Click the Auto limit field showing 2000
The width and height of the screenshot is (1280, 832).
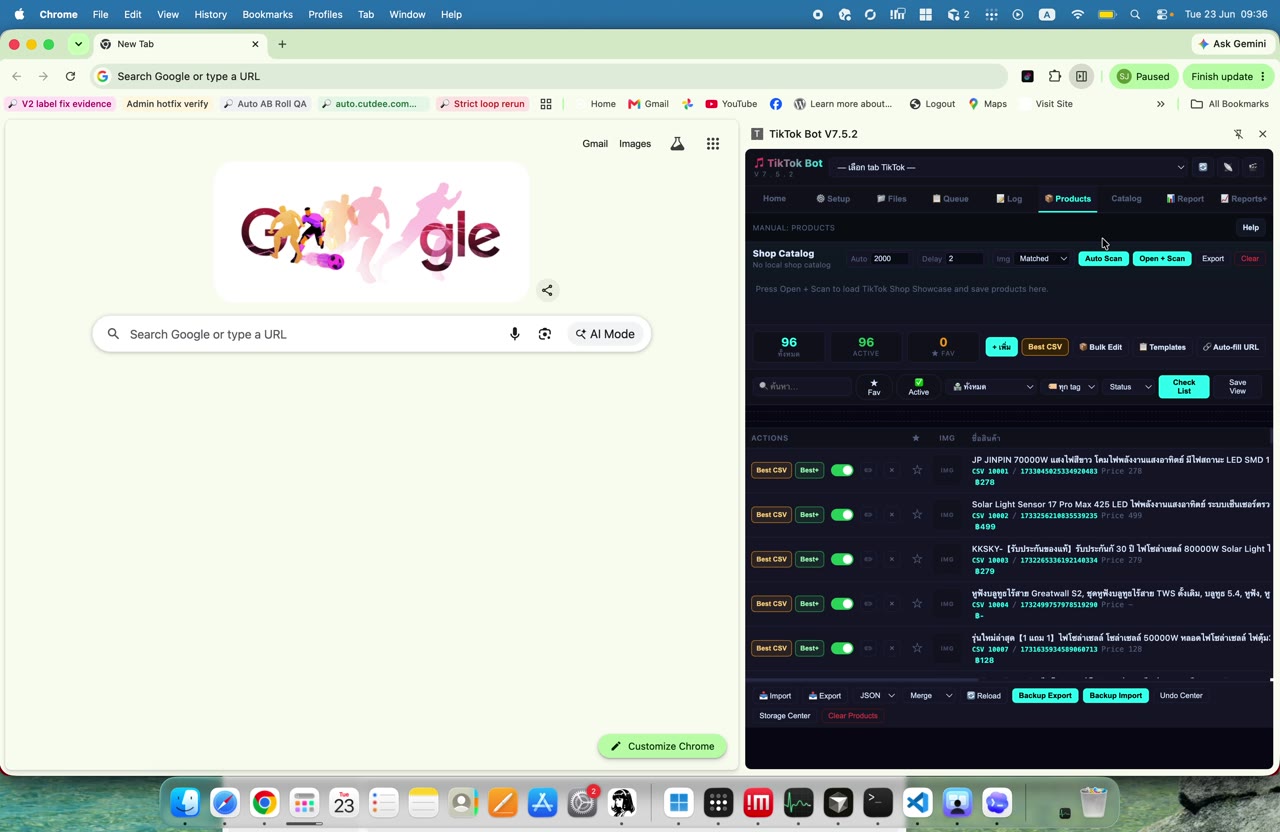pos(889,259)
